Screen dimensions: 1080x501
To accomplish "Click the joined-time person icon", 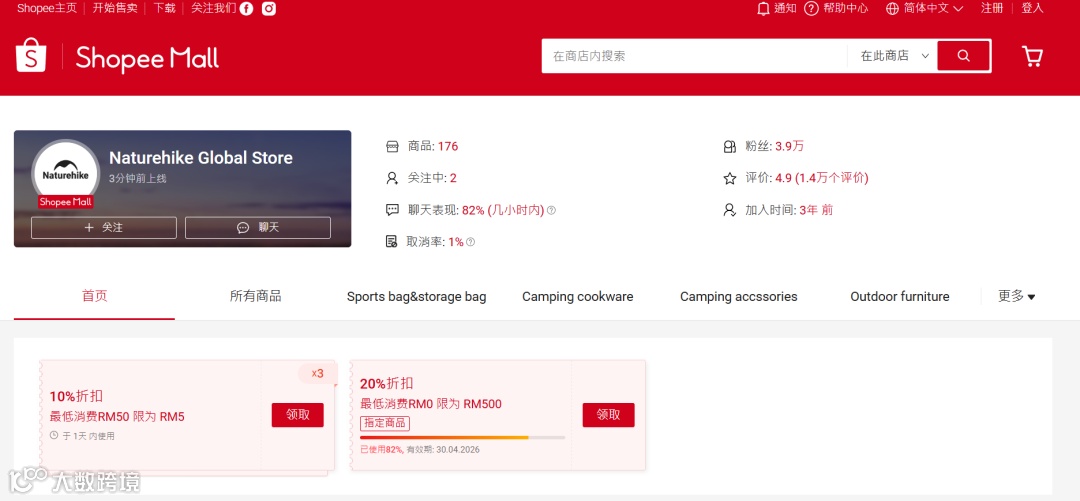I will (x=729, y=210).
